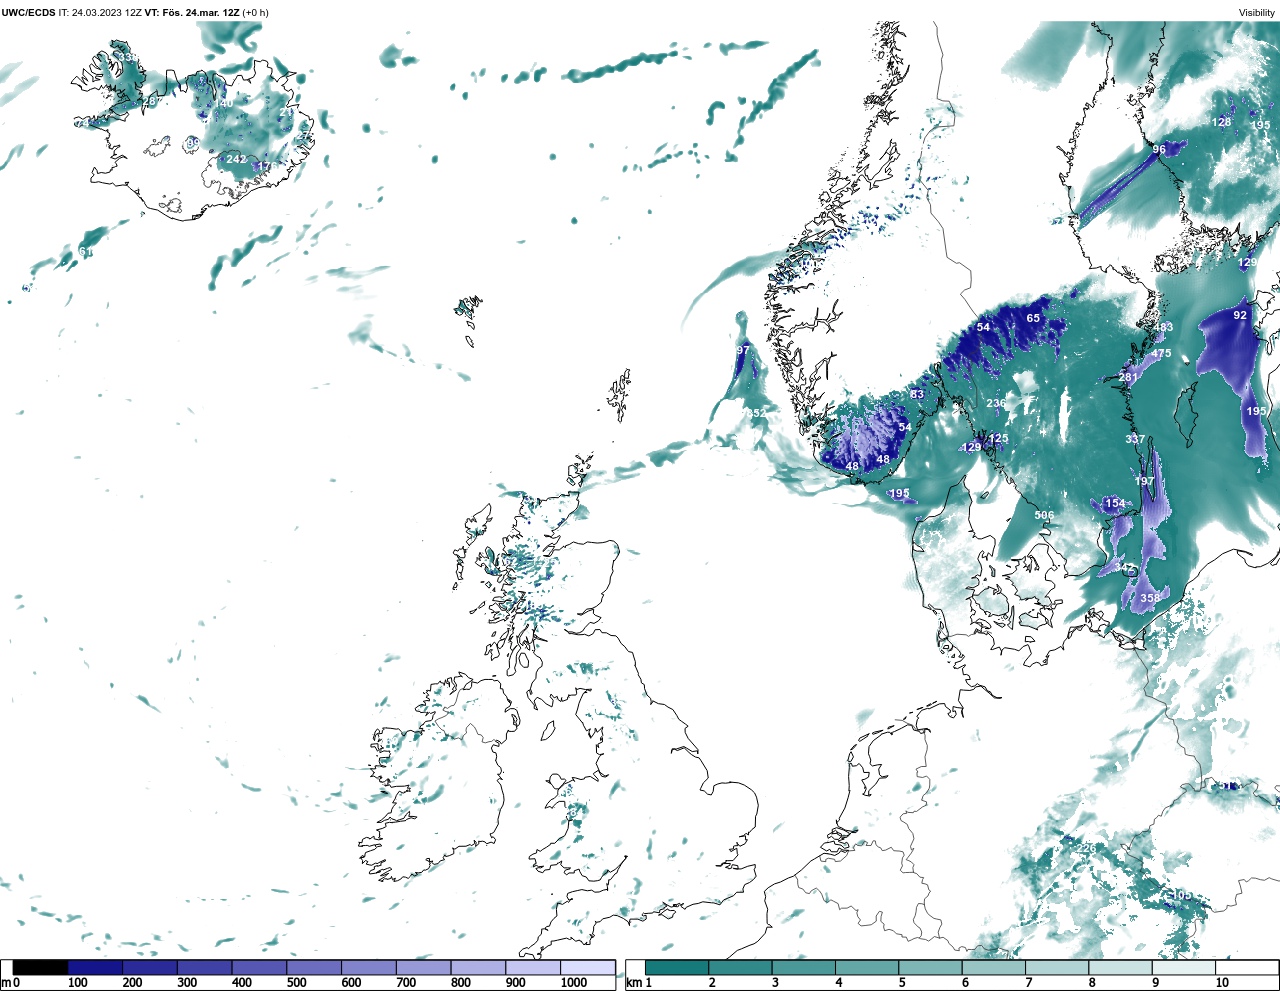This screenshot has width=1280, height=991.
Task: Click the dark teal 1–2 km legend swatch
Action: tap(677, 967)
